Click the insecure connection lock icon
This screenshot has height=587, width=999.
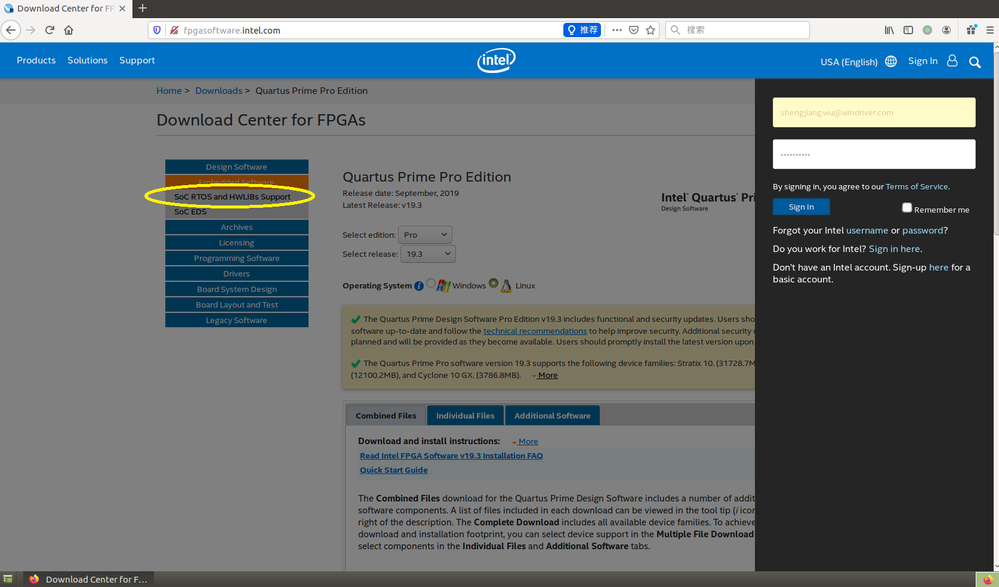[x=174, y=30]
